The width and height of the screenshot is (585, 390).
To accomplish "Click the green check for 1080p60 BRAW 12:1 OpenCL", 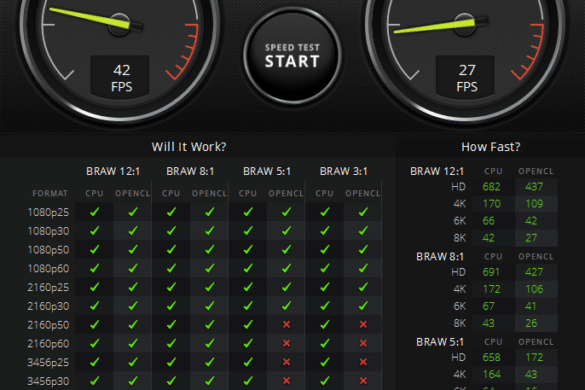I will pyautogui.click(x=133, y=268).
